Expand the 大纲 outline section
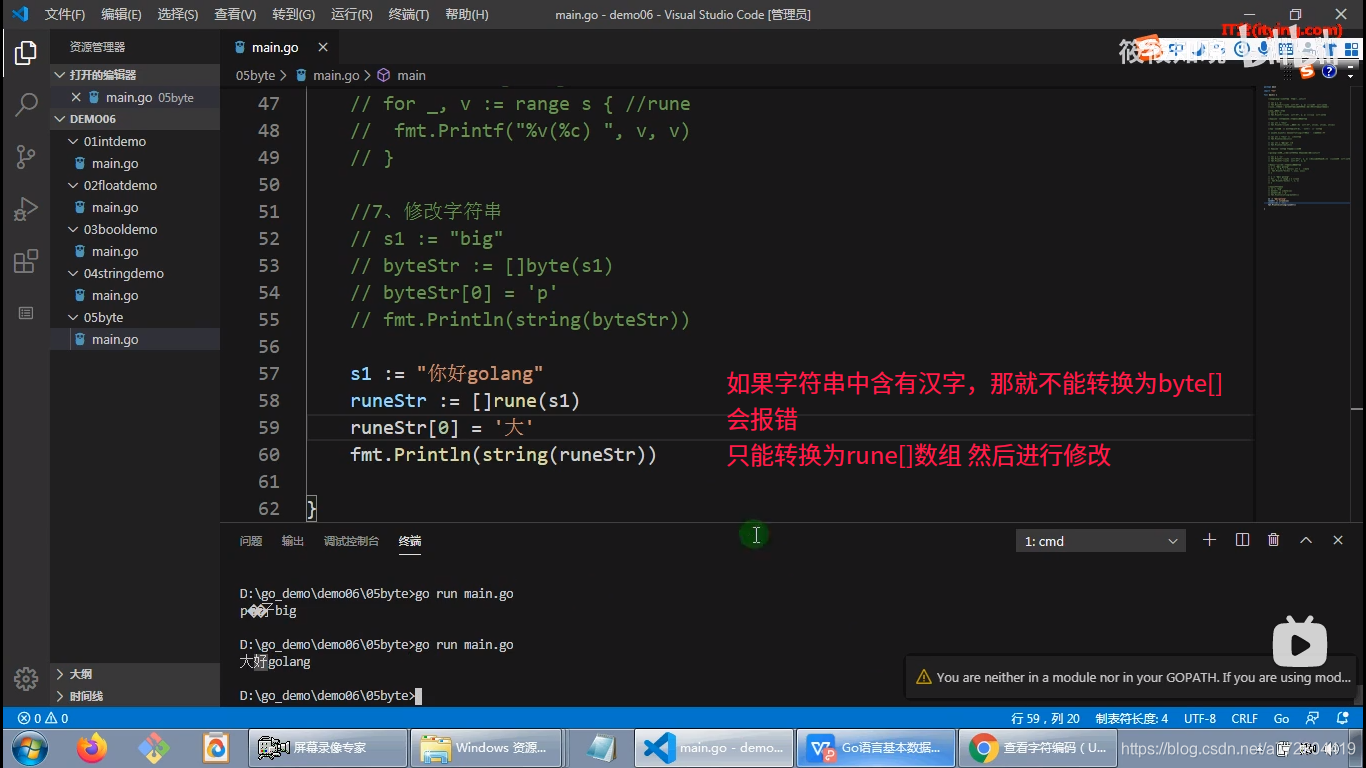 click(x=135, y=674)
